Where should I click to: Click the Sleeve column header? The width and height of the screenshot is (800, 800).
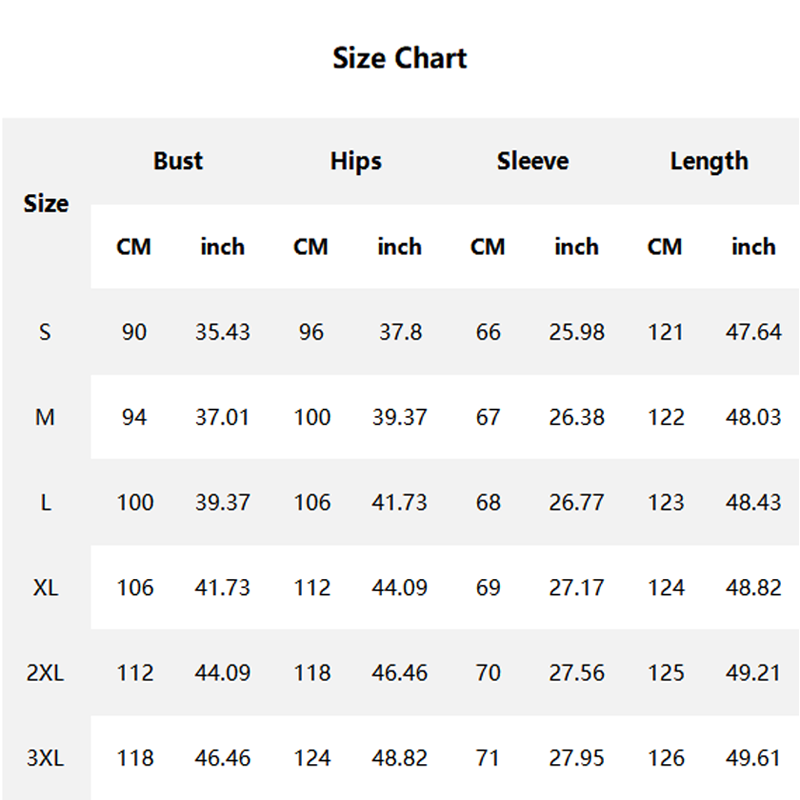tap(533, 161)
